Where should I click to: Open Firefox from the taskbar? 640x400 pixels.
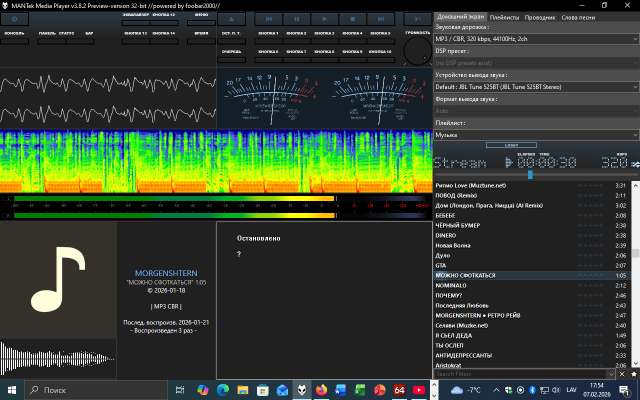pos(321,390)
